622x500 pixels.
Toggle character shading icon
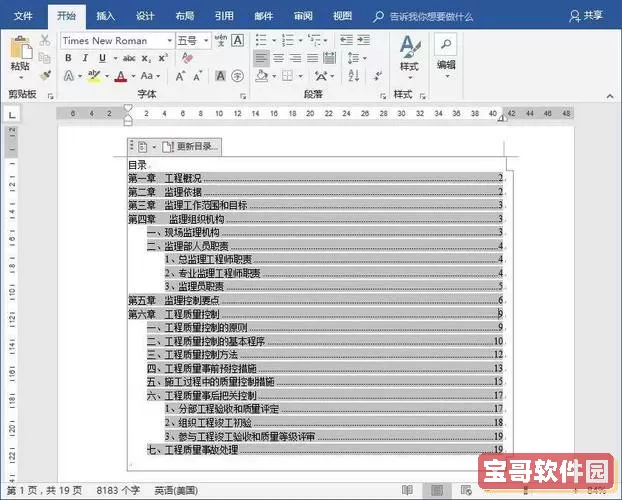[x=221, y=76]
